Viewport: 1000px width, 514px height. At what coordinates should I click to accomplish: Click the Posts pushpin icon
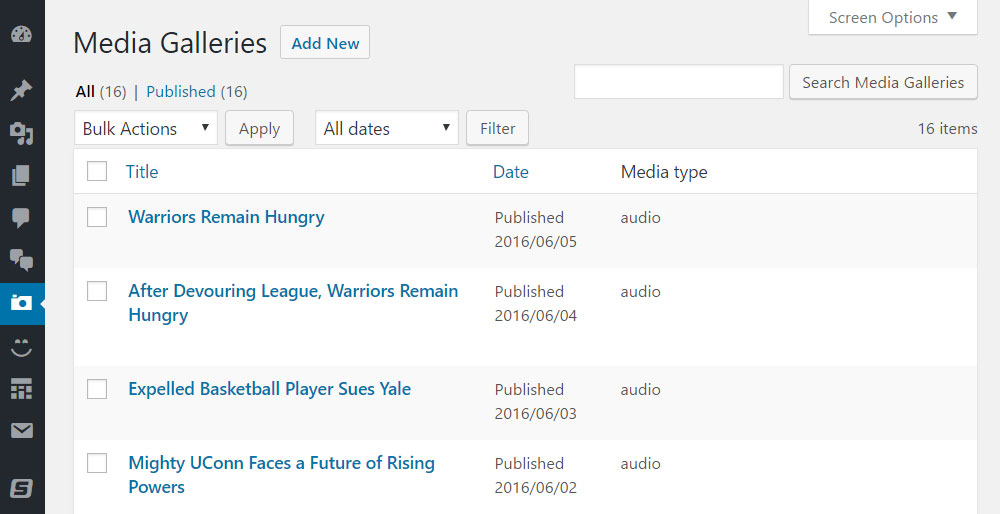pyautogui.click(x=21, y=91)
